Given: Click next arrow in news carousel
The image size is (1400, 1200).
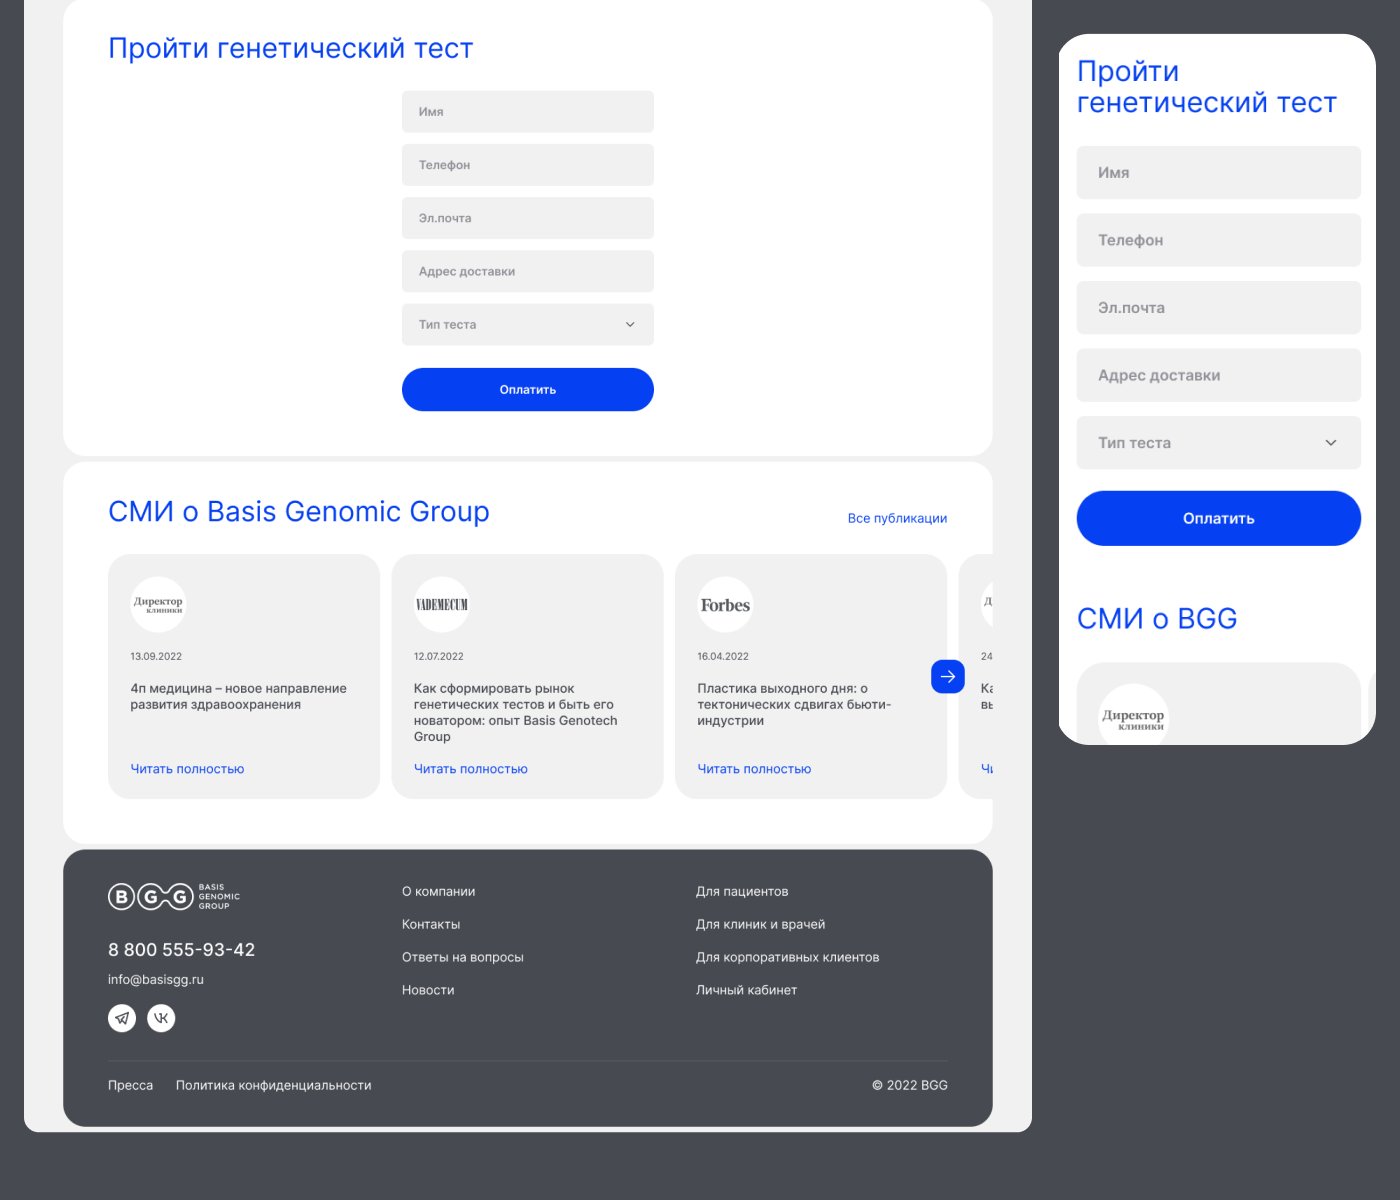Looking at the screenshot, I should coord(948,677).
